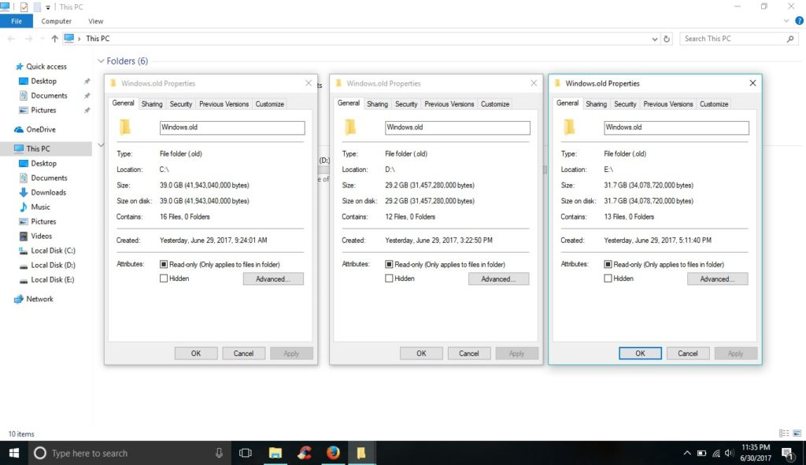Open the Action Center notification icon
Viewport: 806px width, 465px height.
(787, 453)
